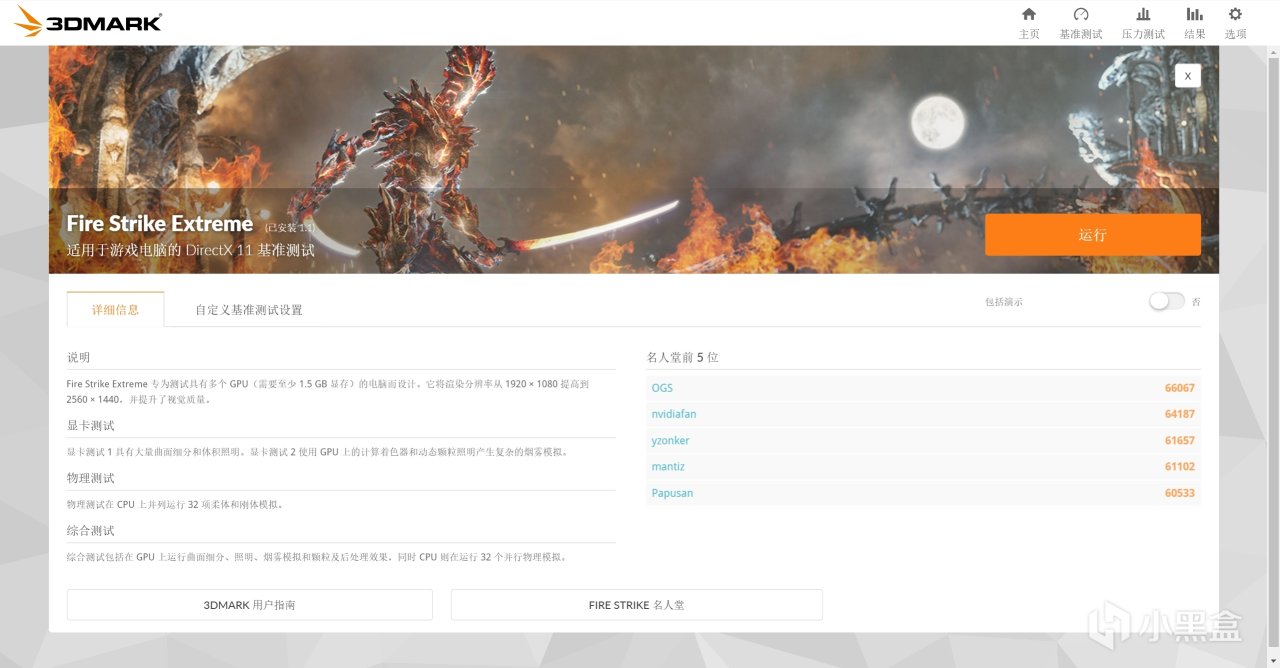This screenshot has height=668, width=1280.
Task: Open nvidiafan hall of fame entry
Action: point(674,414)
